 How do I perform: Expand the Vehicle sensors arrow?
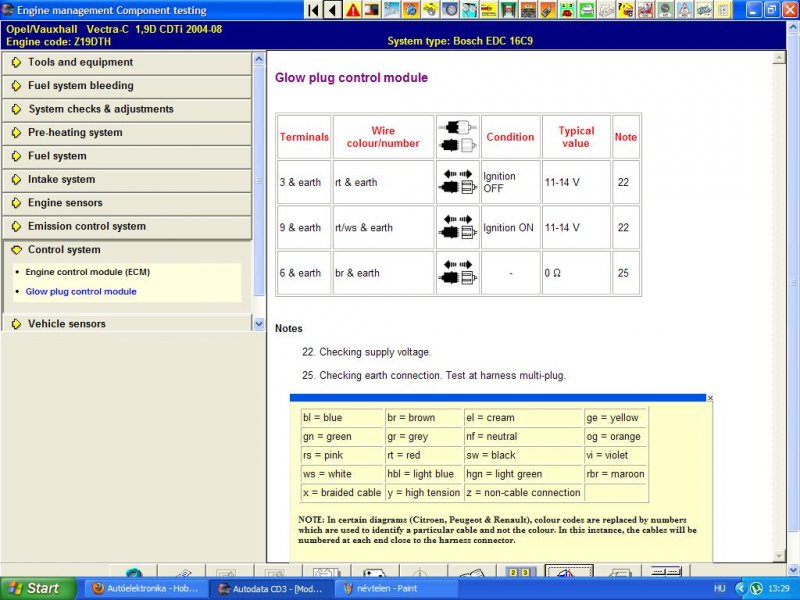[x=16, y=324]
